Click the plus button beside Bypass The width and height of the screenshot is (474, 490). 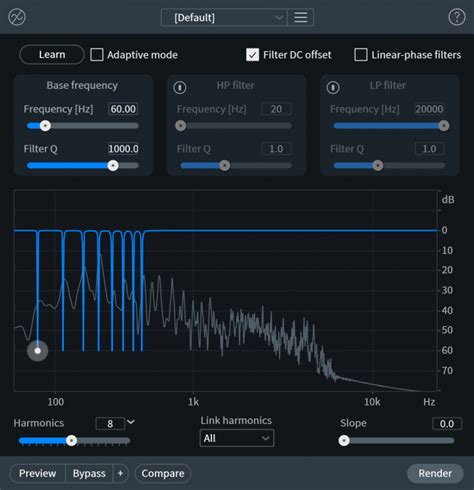click(x=120, y=473)
